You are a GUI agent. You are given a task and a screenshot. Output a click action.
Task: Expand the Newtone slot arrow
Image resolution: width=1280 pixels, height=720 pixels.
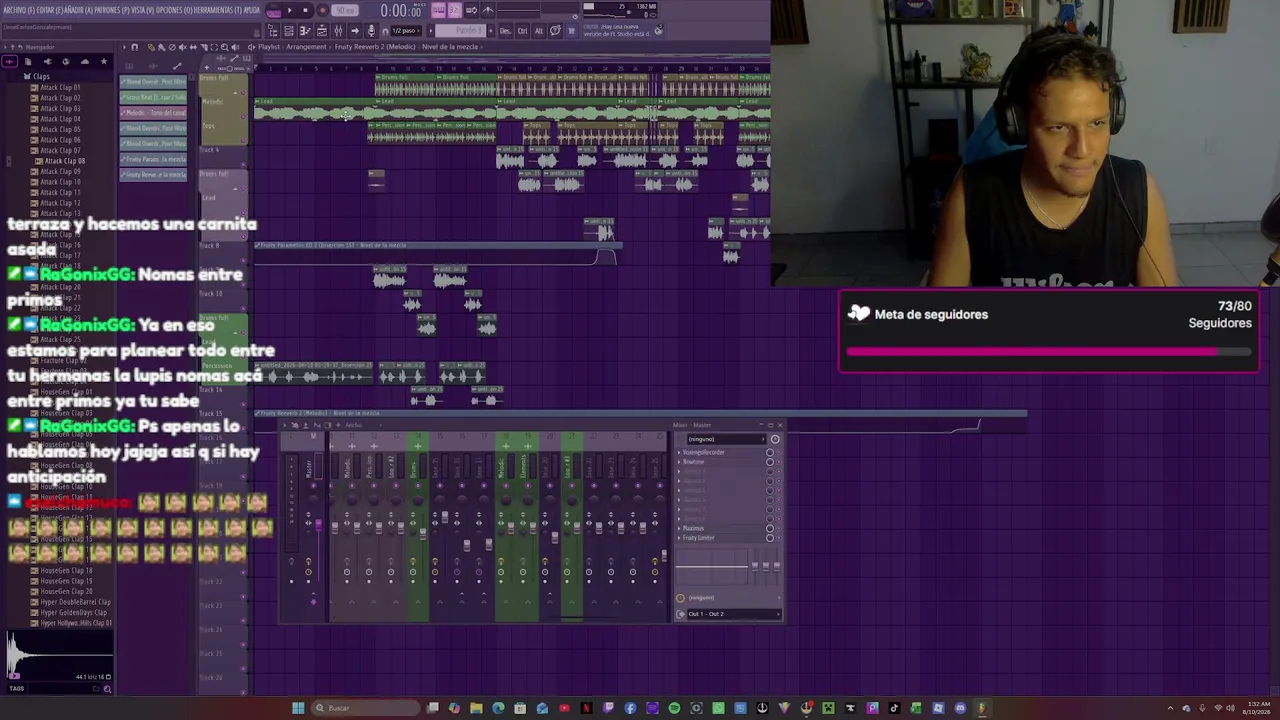coord(680,462)
